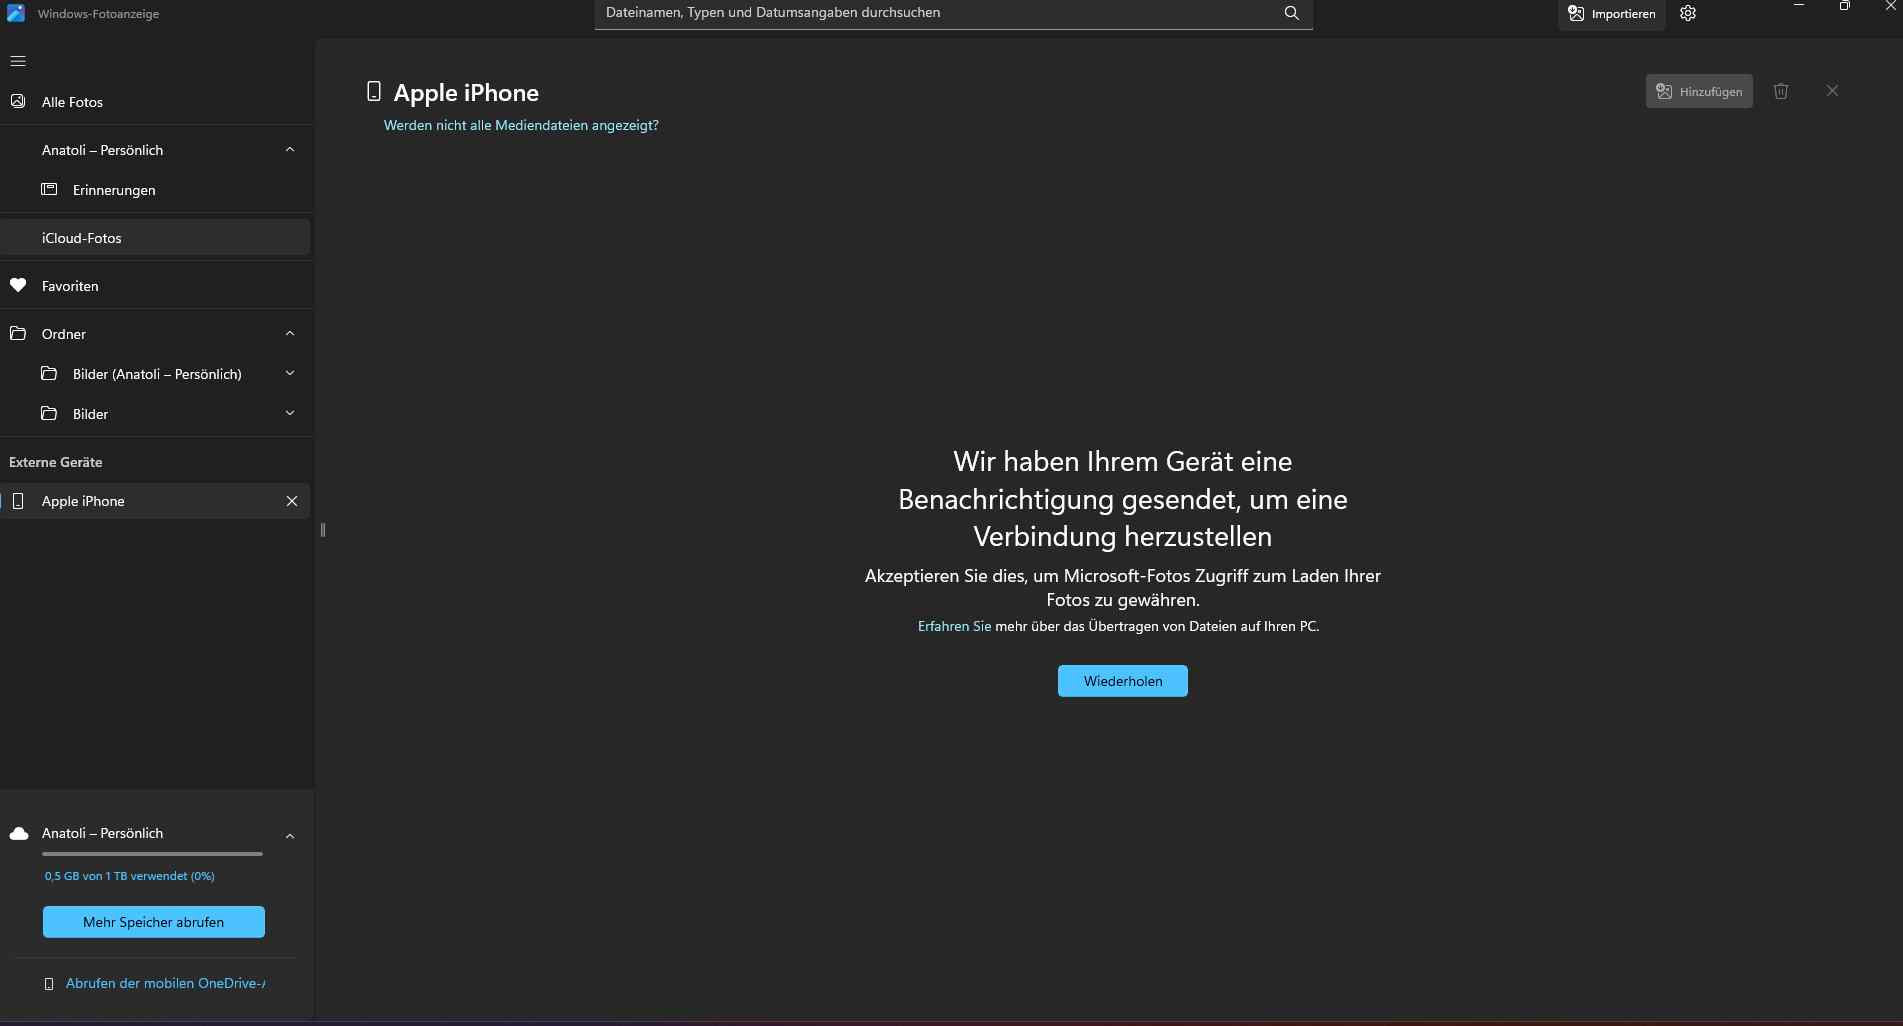Click the Externe Geräte heading
Screen dimensions: 1903x1026
click(x=56, y=462)
